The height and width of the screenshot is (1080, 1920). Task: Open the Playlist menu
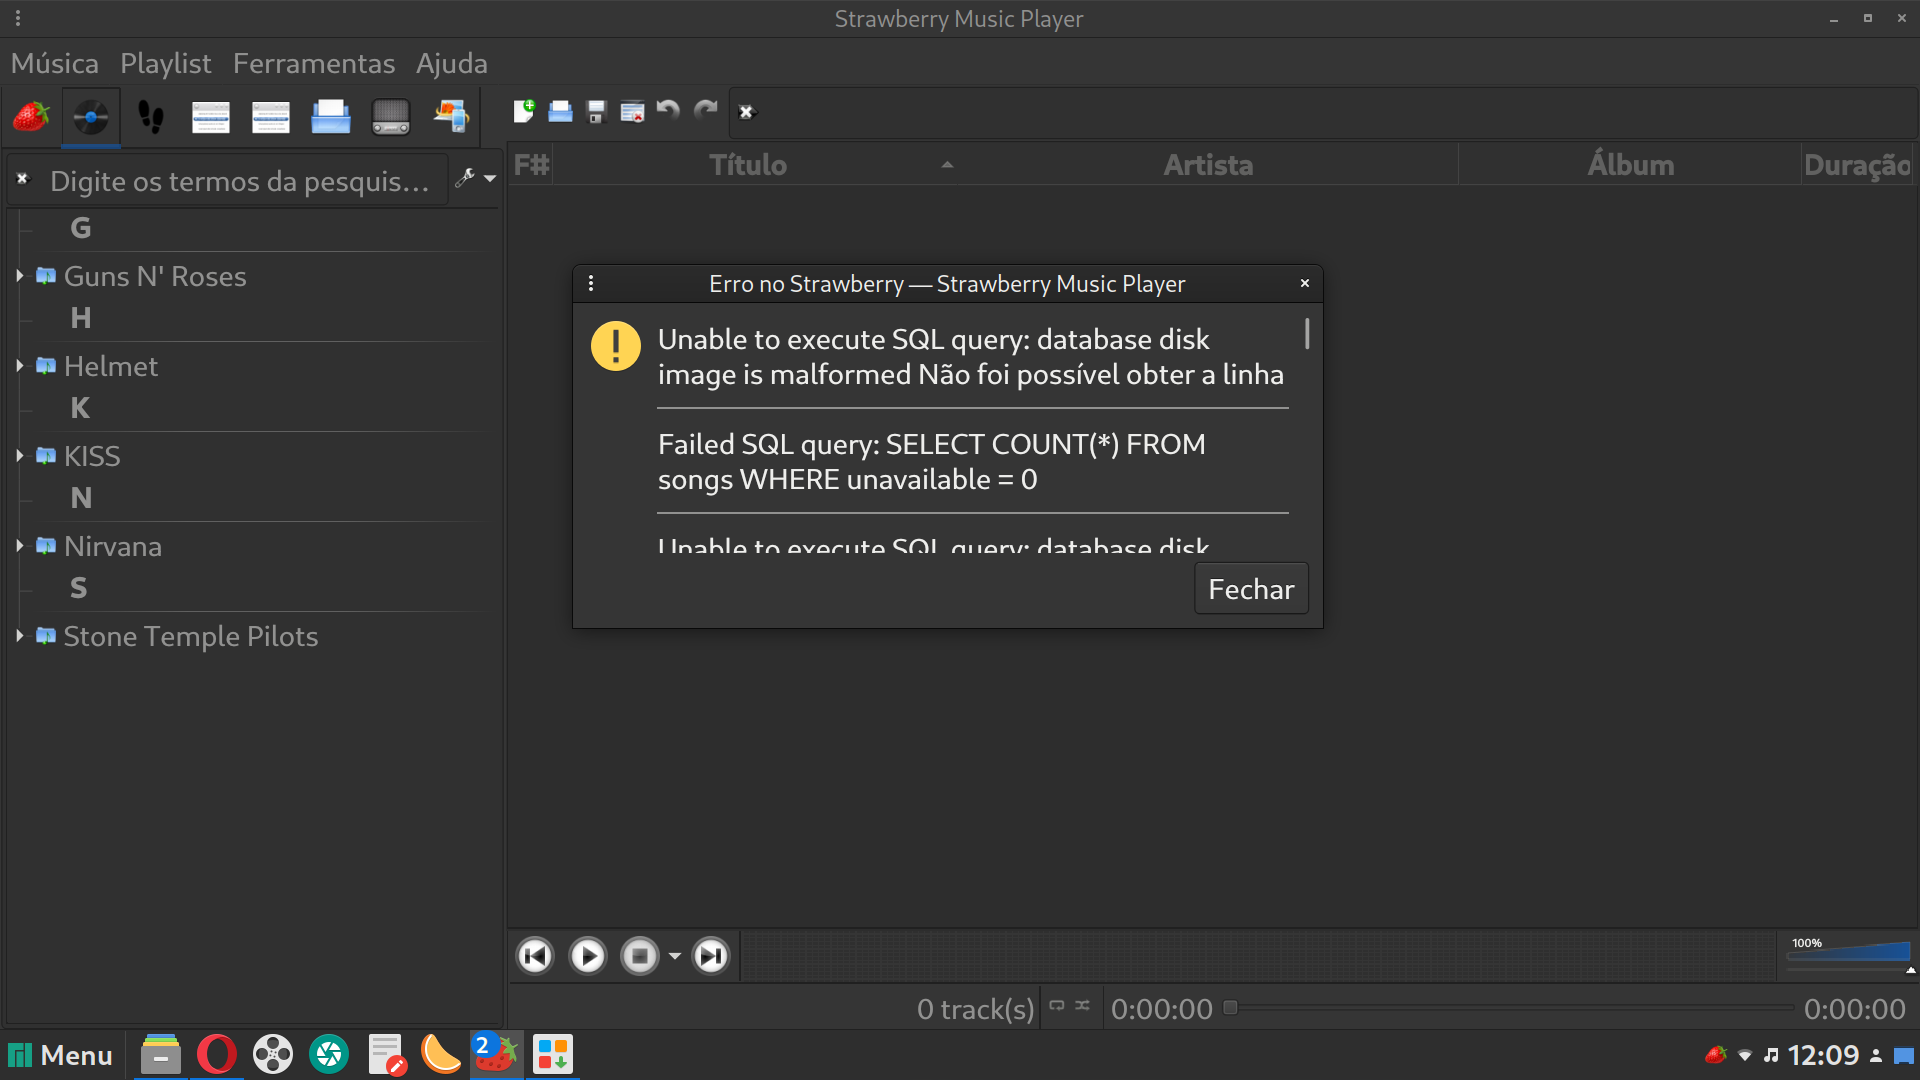click(166, 63)
